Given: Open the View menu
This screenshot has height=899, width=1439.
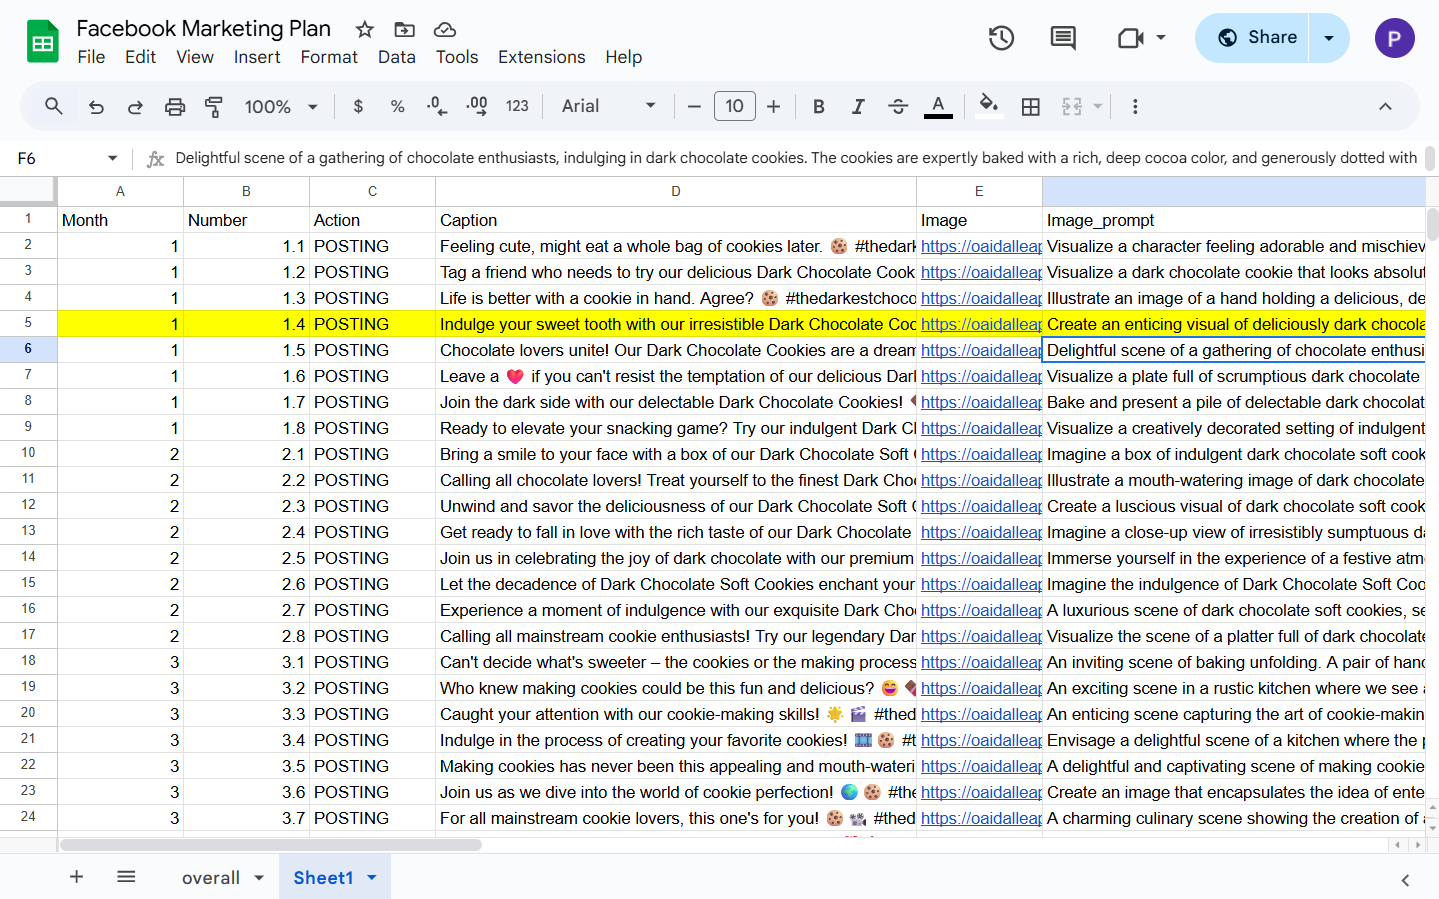Looking at the screenshot, I should [195, 57].
